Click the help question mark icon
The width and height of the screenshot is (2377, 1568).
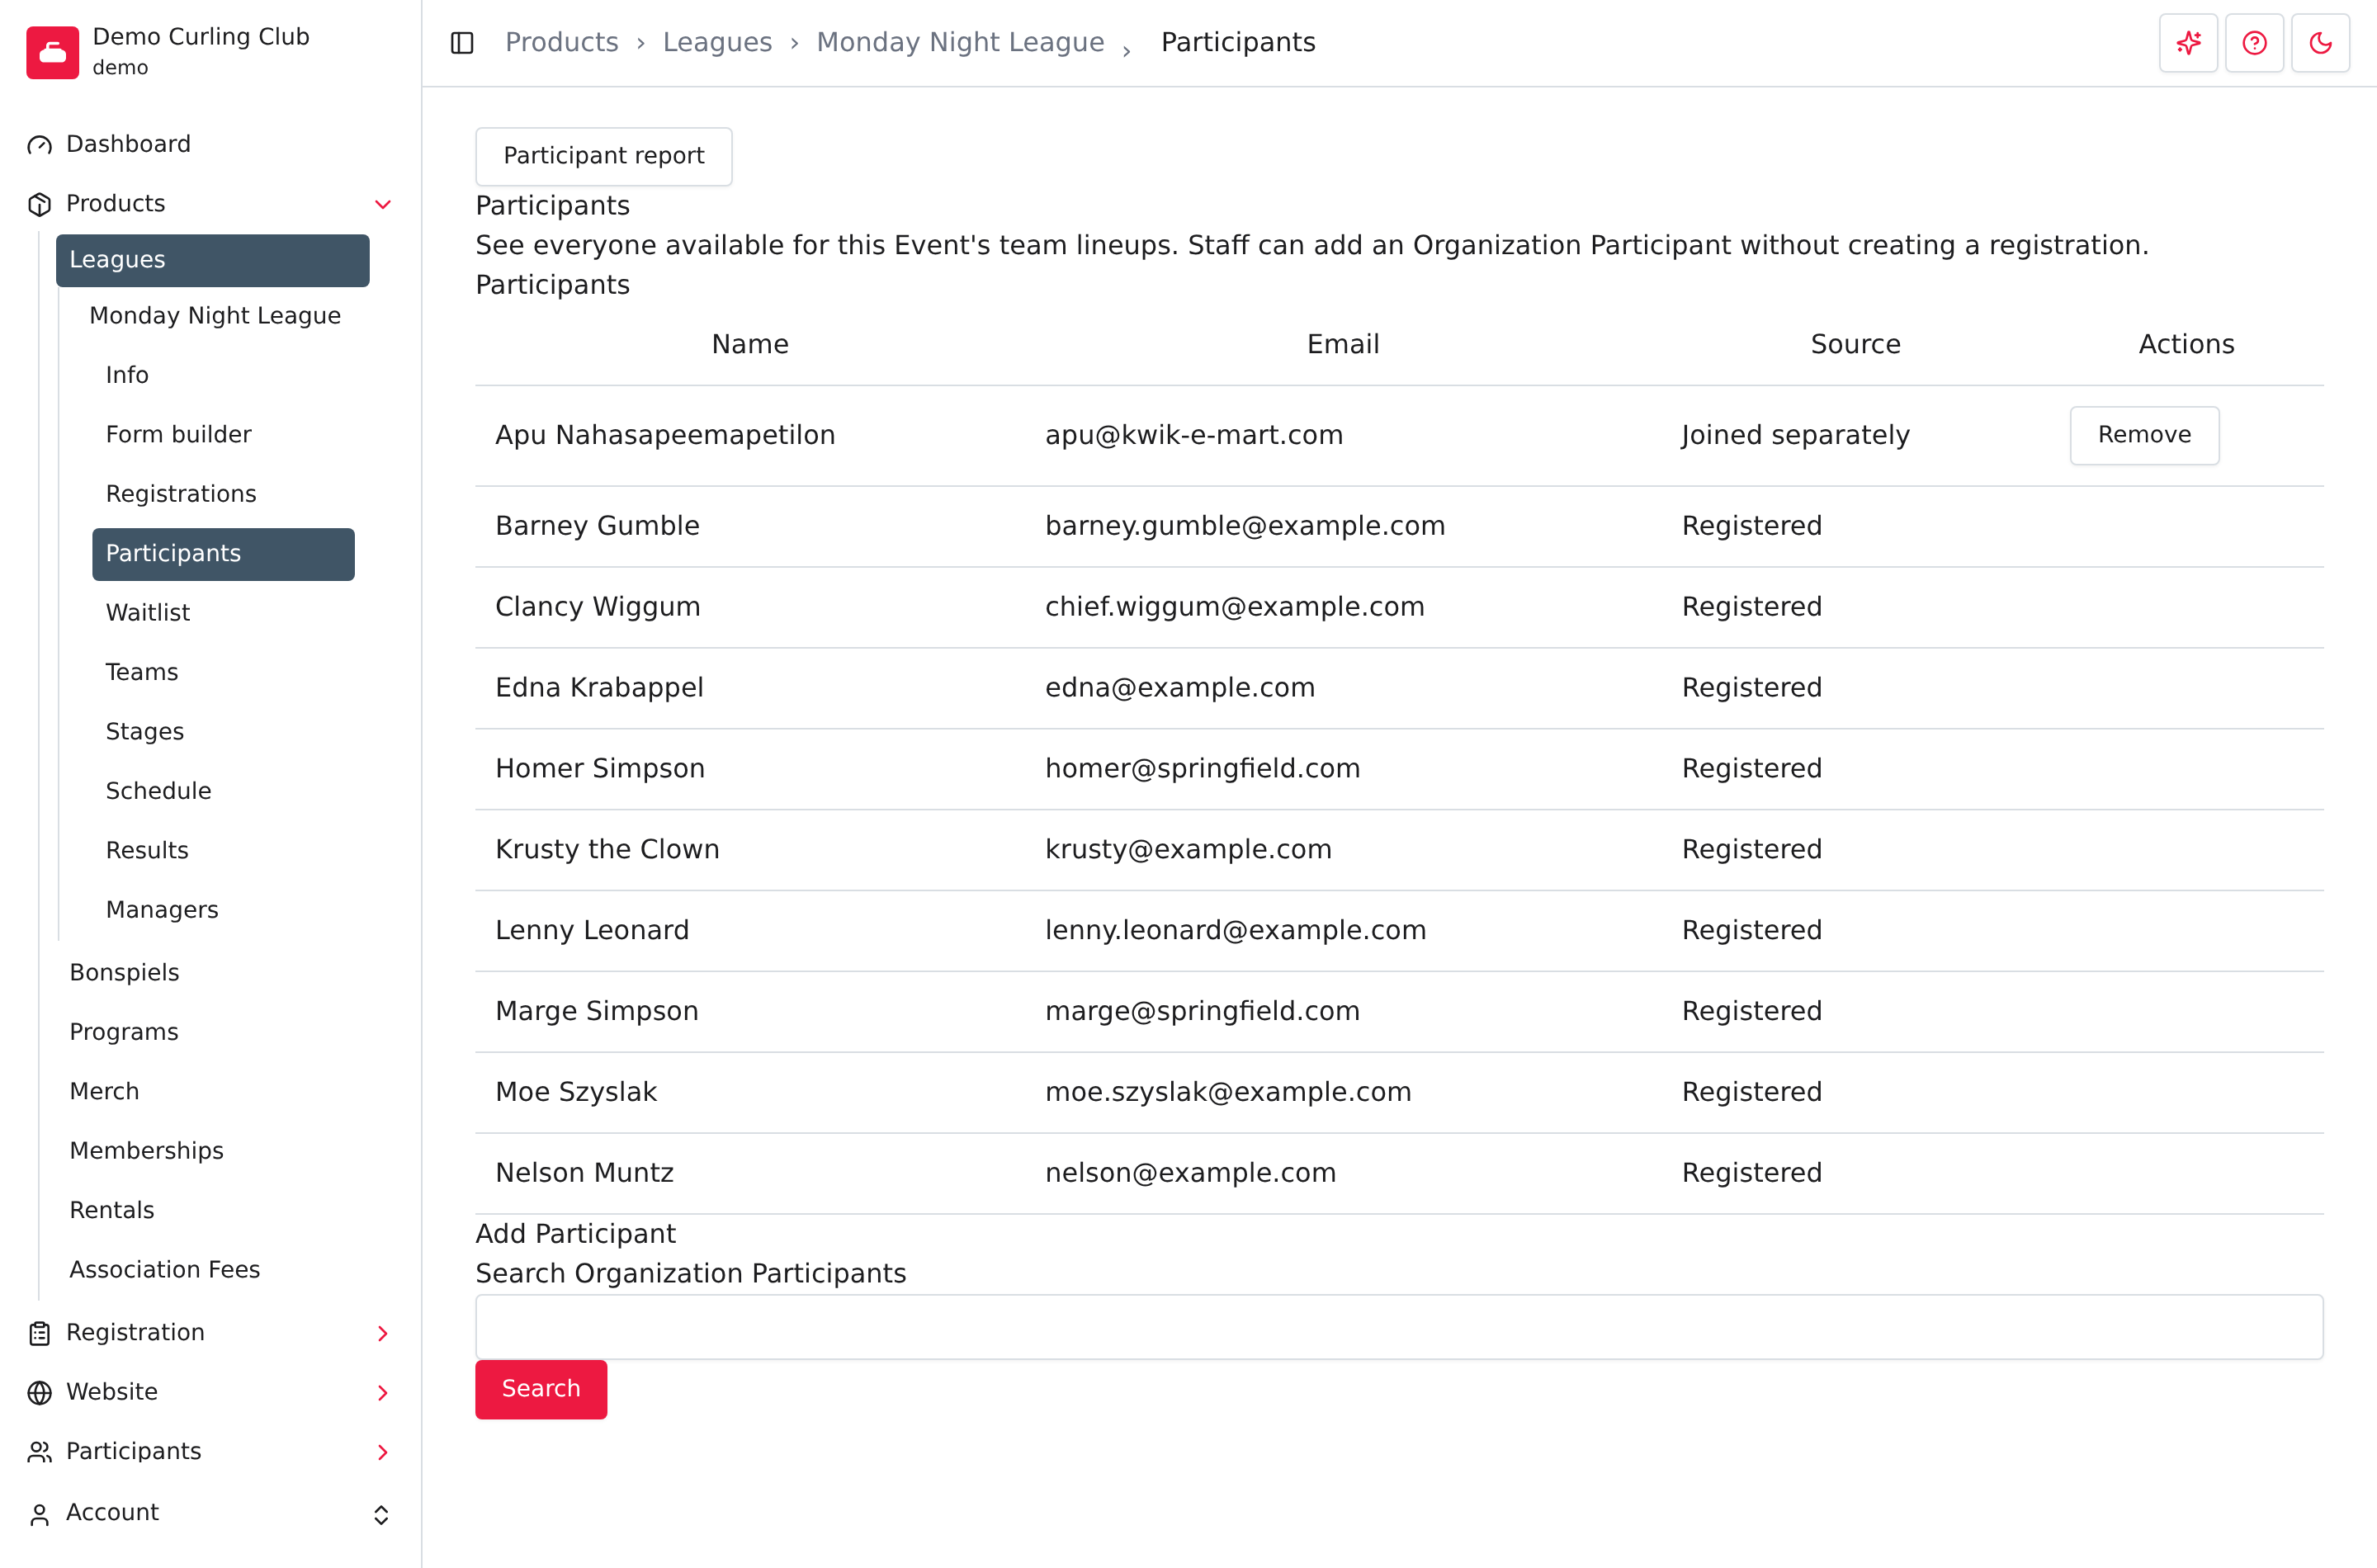(2254, 43)
